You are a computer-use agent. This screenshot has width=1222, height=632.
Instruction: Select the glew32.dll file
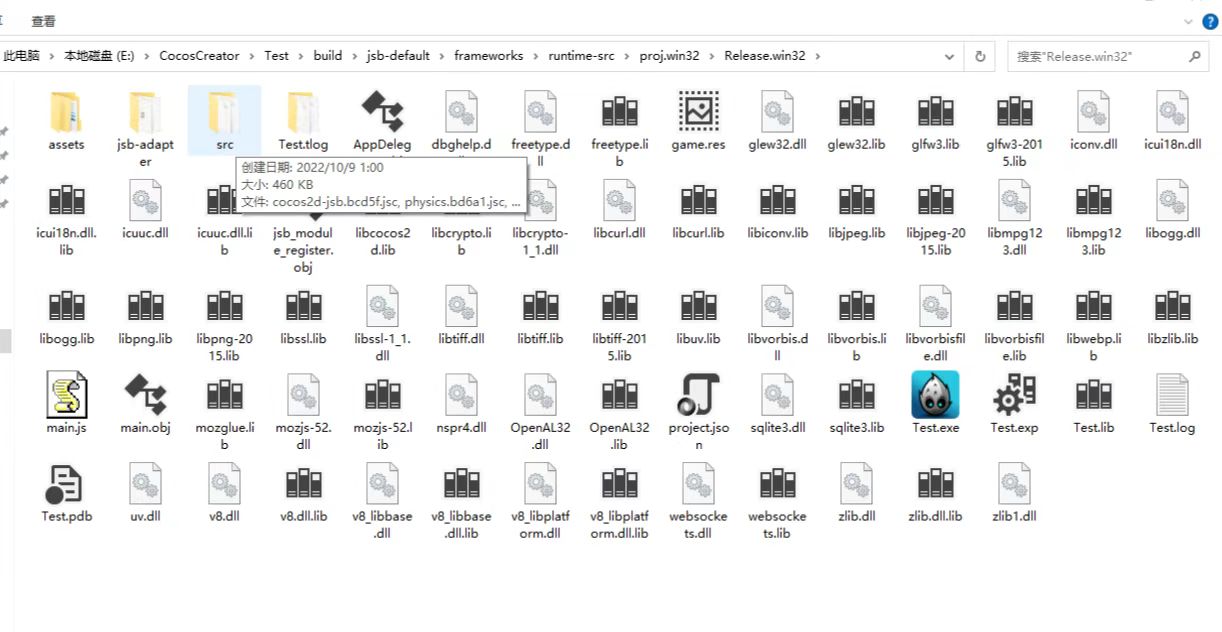777,121
